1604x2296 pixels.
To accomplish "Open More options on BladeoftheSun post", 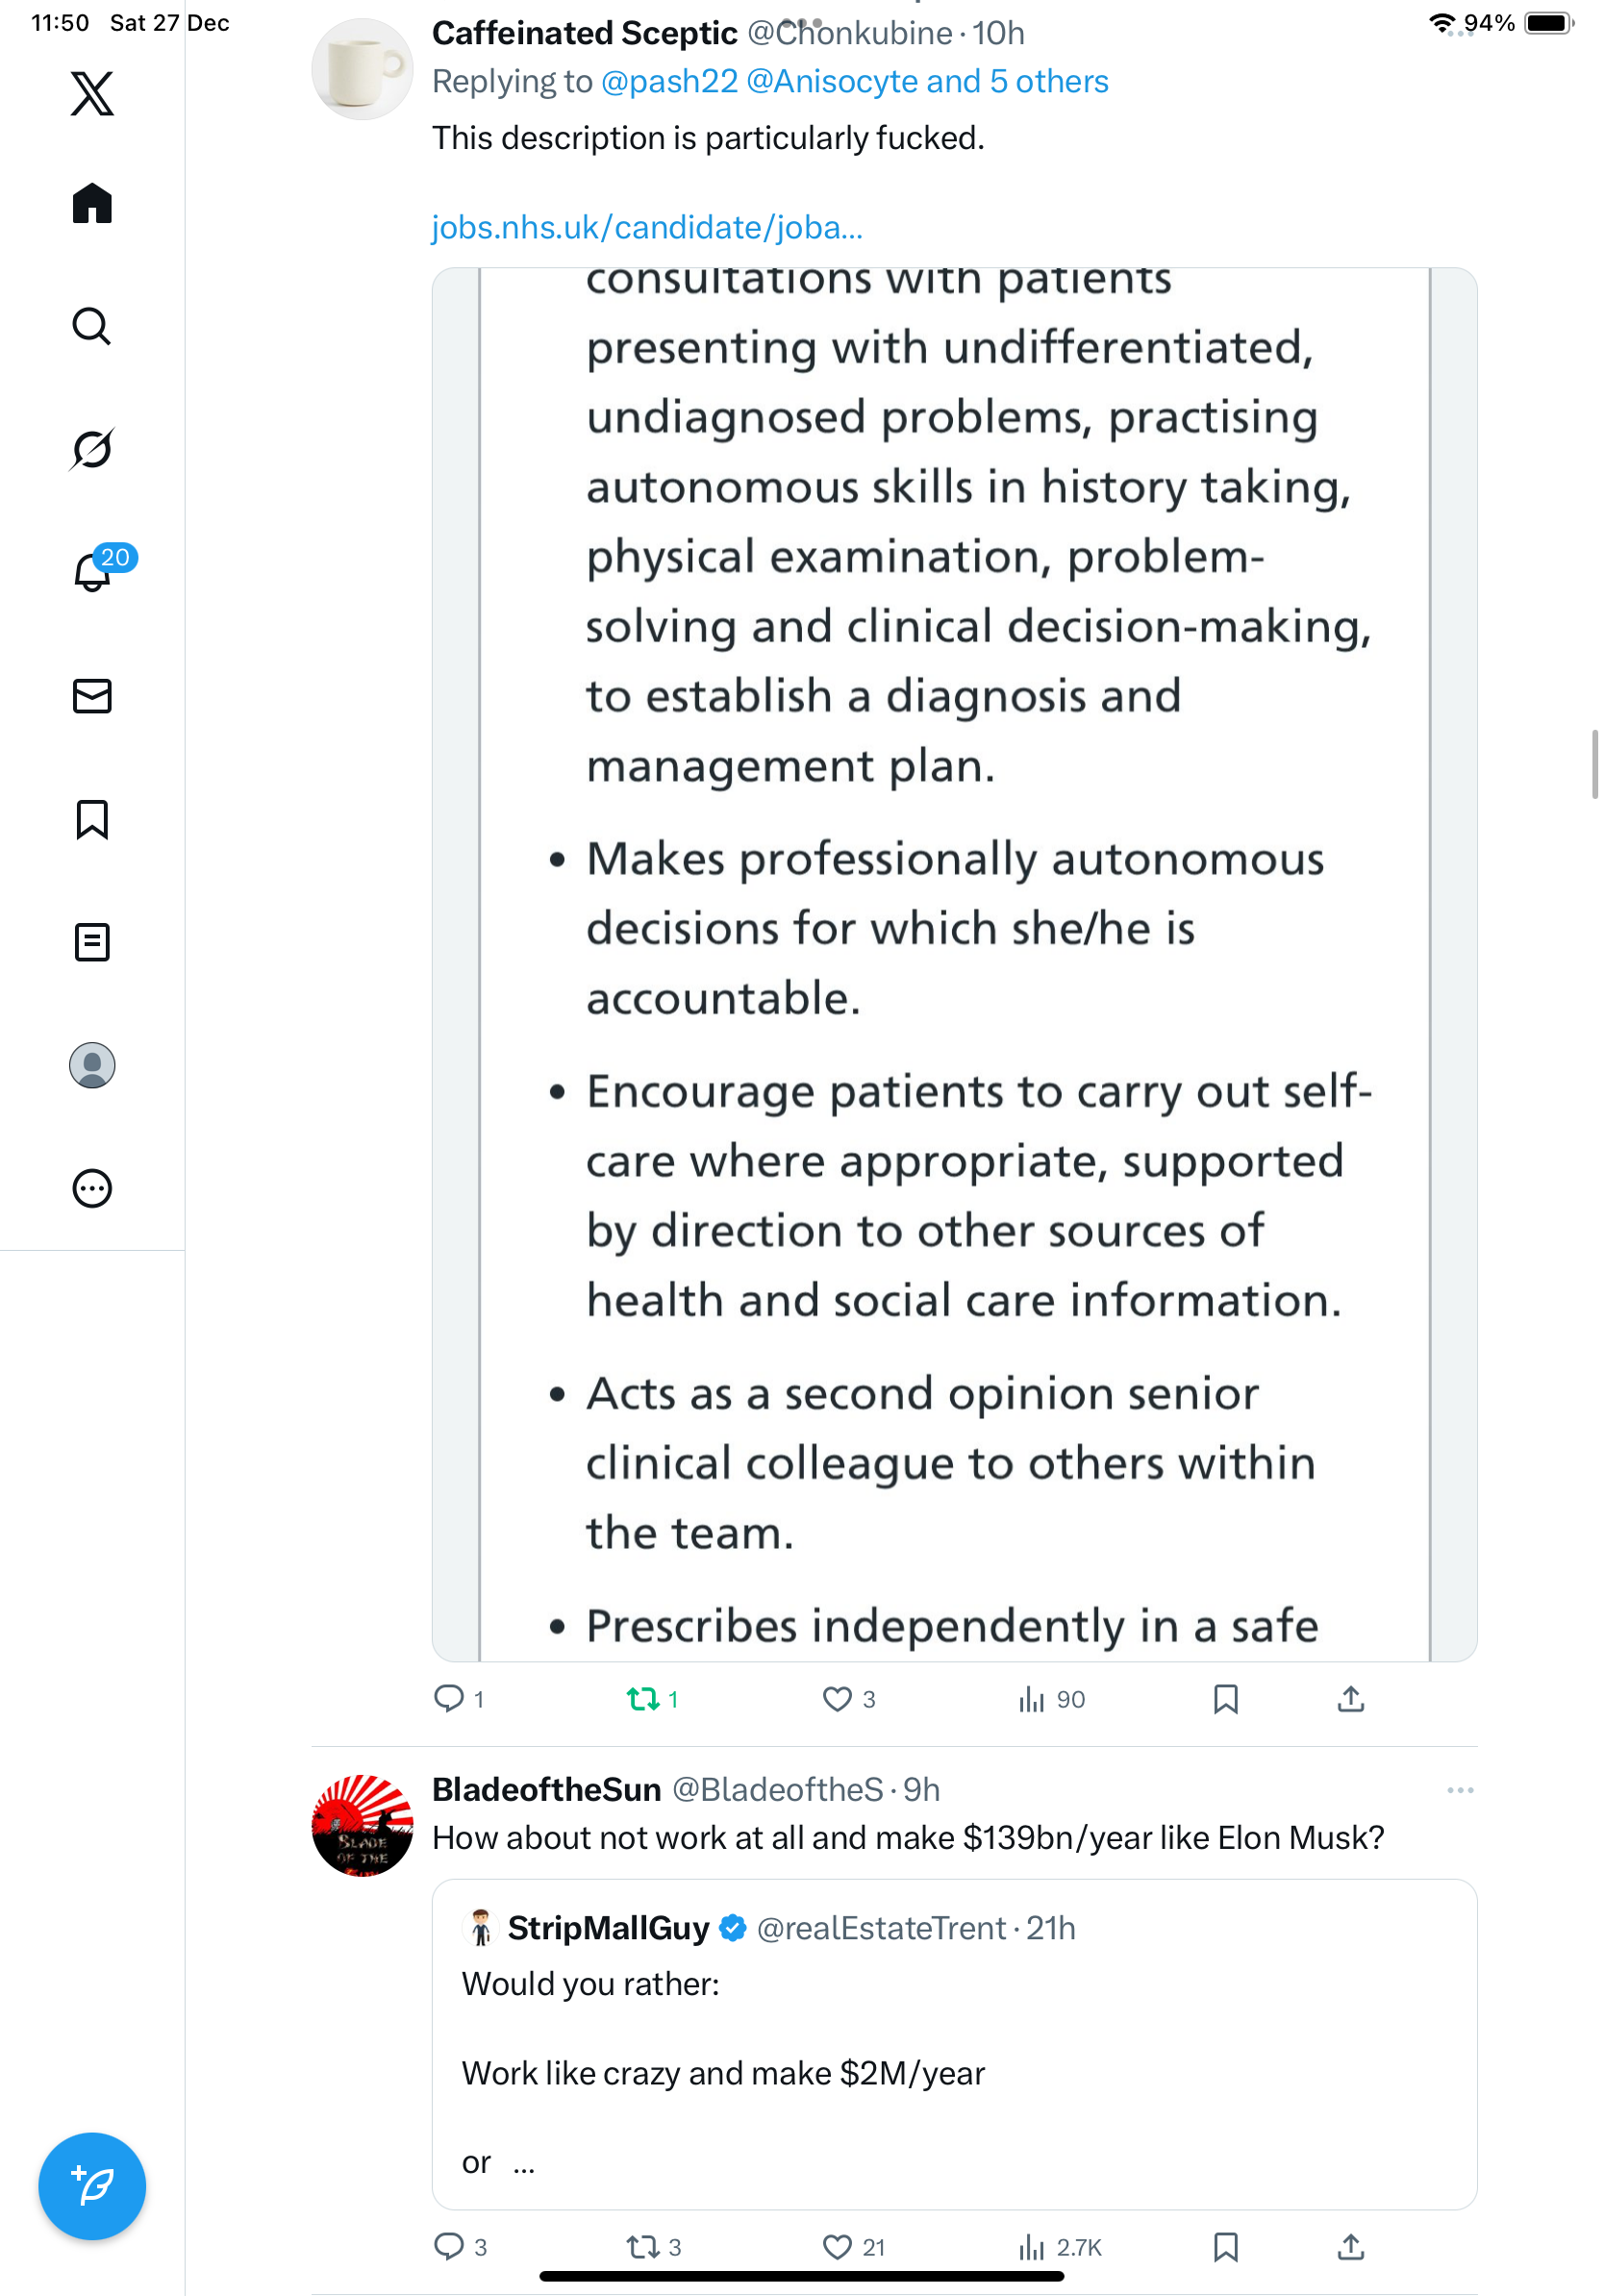I will 1459,1790.
